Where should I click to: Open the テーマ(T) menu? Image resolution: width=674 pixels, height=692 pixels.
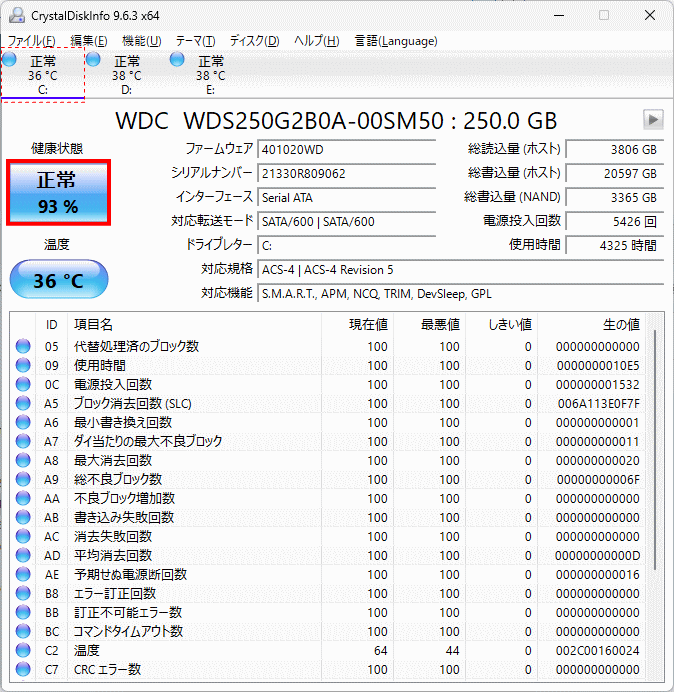pyautogui.click(x=196, y=41)
